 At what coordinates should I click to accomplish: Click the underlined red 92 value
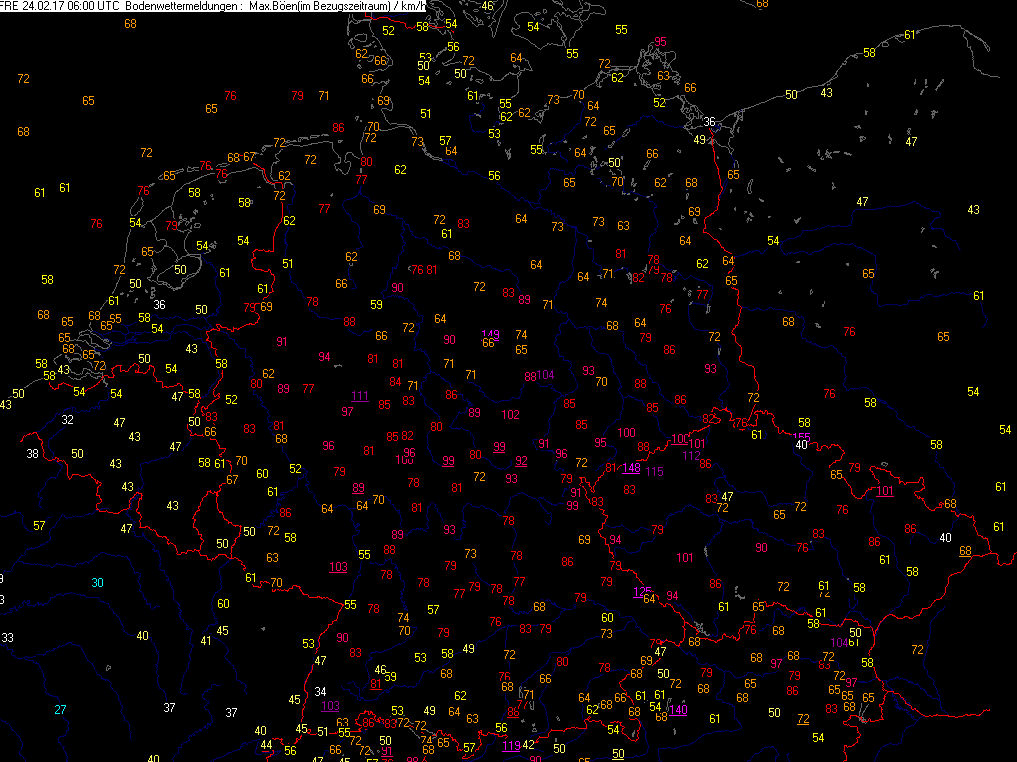pos(521,461)
